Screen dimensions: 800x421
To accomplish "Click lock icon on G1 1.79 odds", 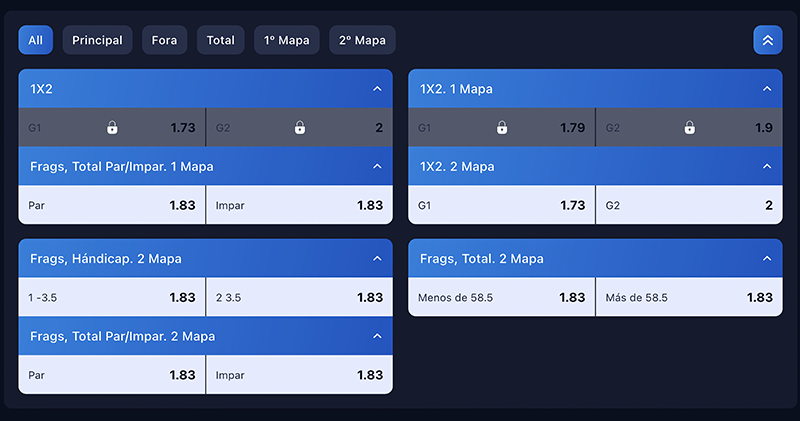I will pyautogui.click(x=502, y=128).
